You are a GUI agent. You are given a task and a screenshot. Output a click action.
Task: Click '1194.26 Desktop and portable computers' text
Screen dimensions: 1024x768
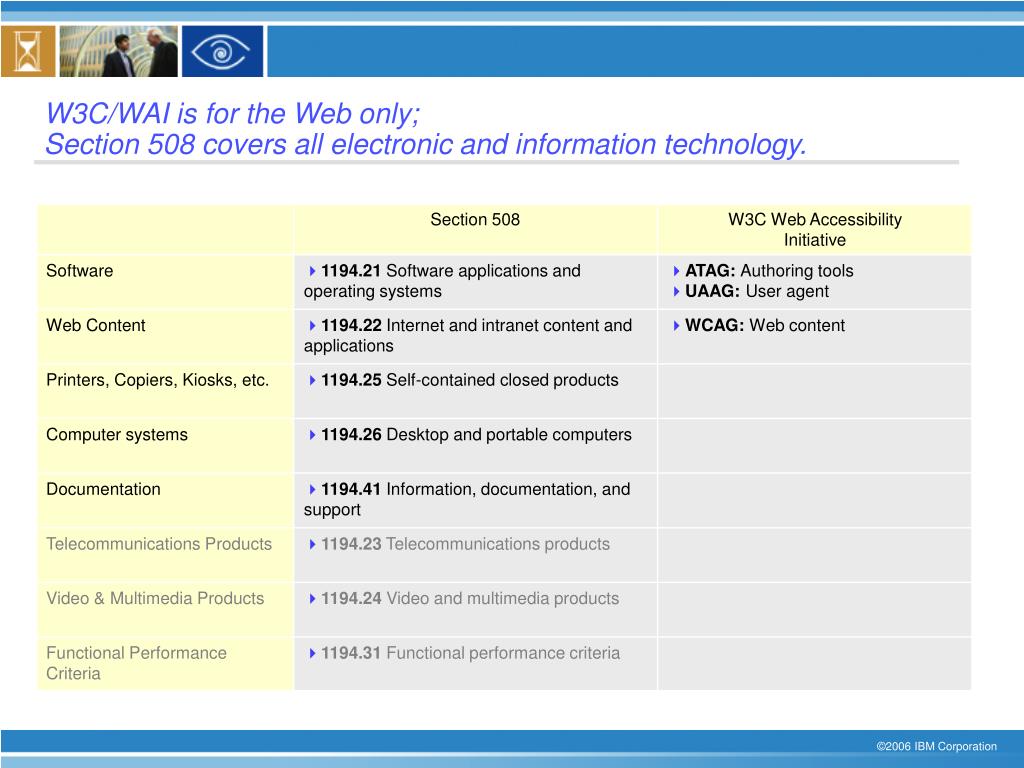point(476,435)
